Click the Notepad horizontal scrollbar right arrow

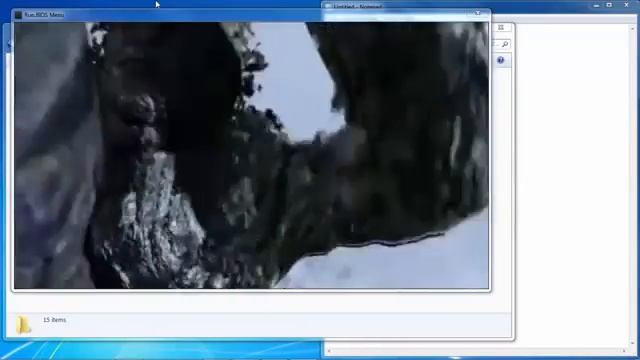pos(624,351)
